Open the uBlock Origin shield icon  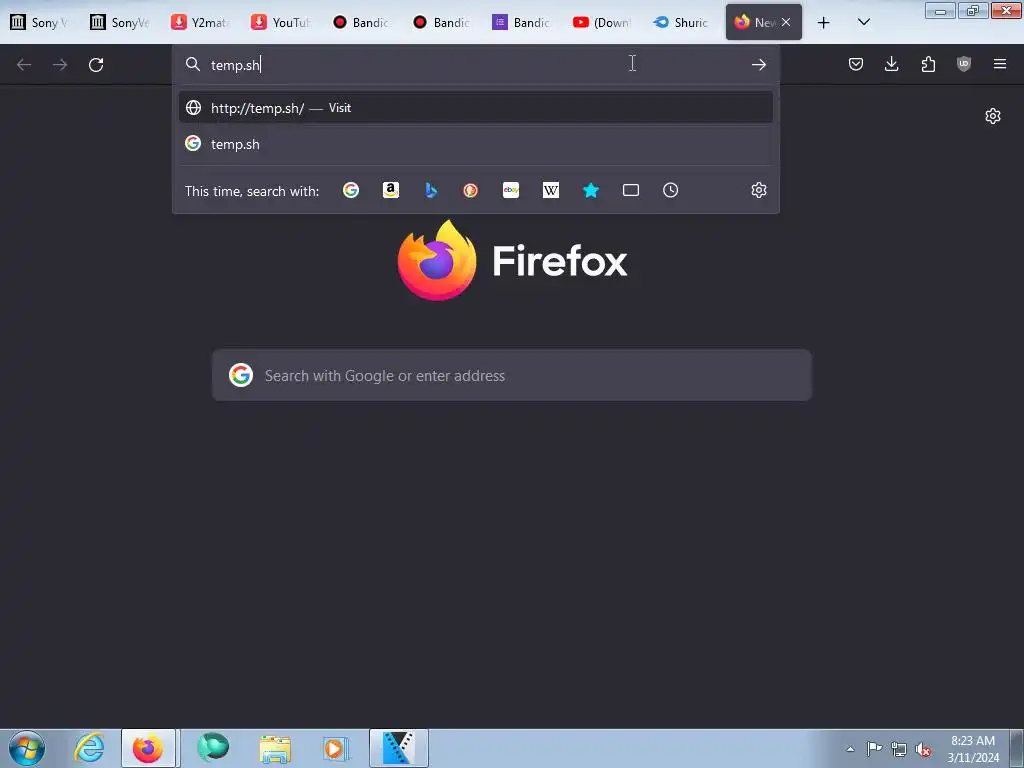click(x=963, y=64)
